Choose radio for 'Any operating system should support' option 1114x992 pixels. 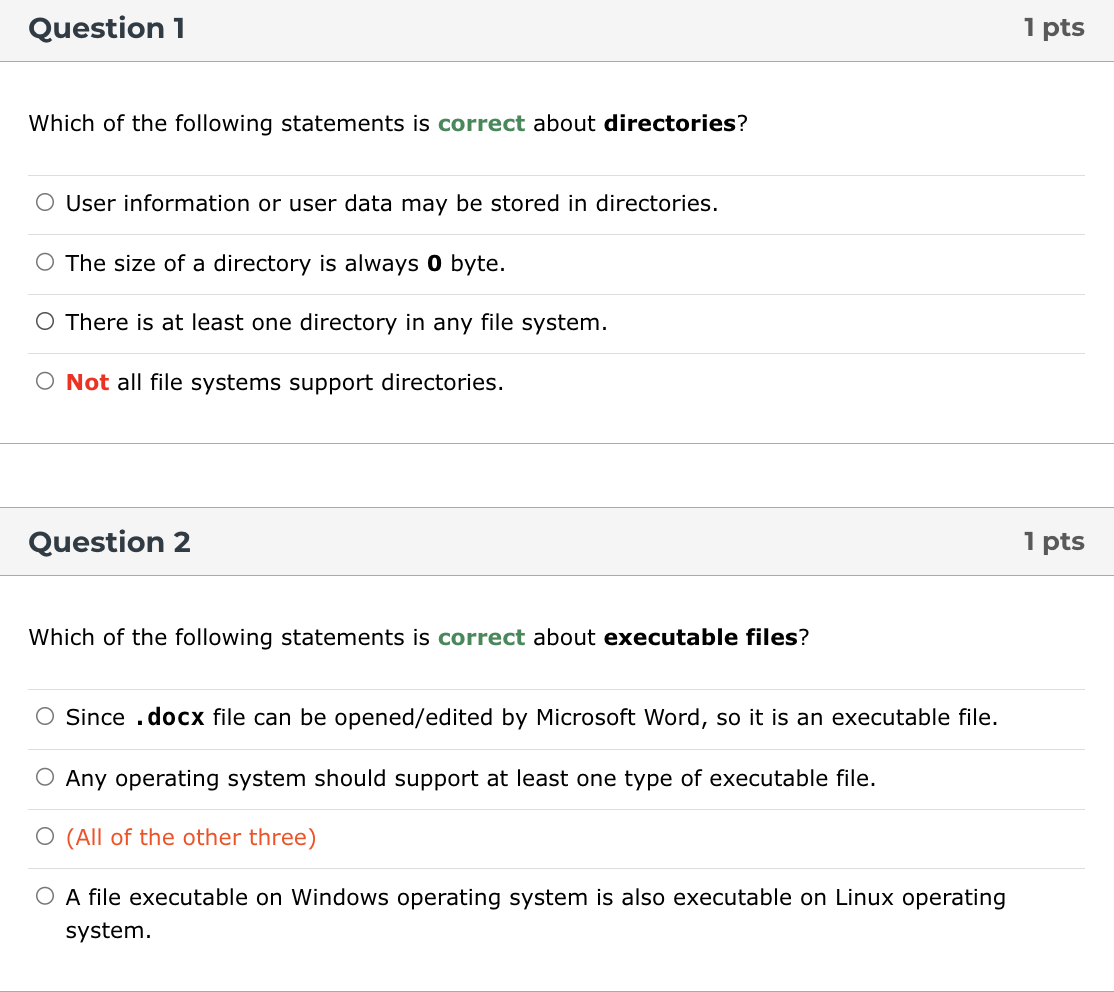(x=45, y=778)
